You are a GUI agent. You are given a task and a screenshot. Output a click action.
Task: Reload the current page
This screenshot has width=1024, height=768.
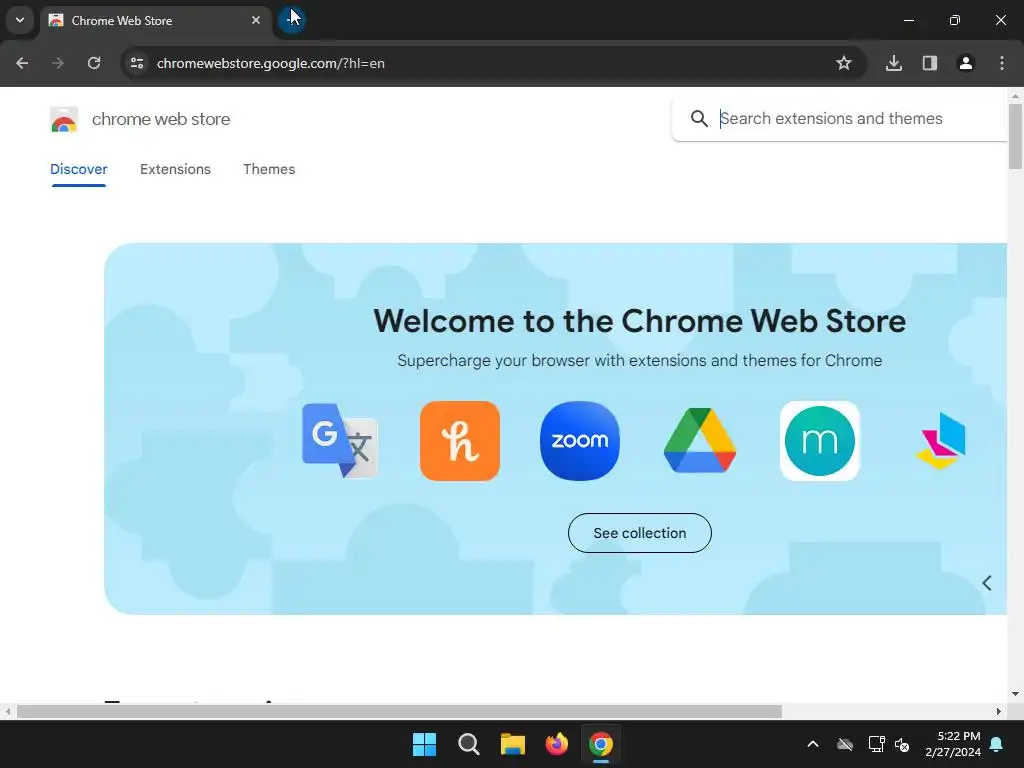point(94,63)
